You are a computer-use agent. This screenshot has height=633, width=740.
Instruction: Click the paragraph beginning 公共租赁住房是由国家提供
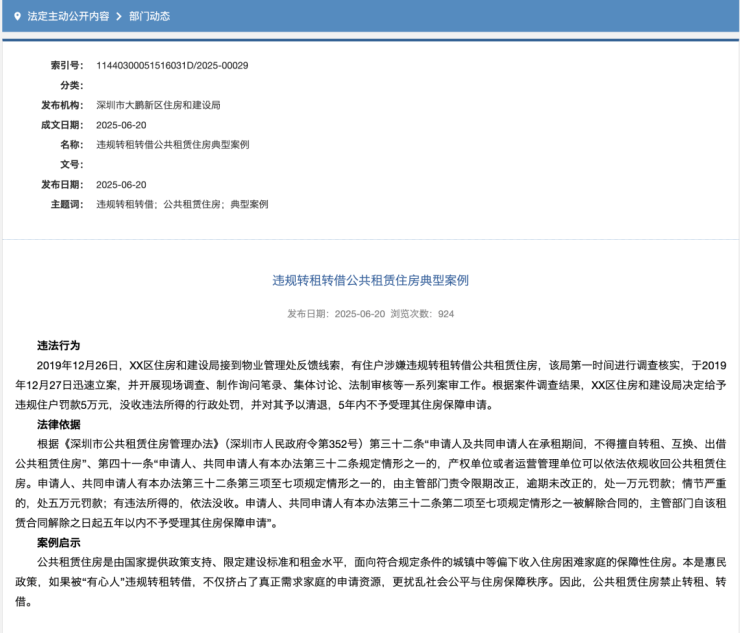(x=370, y=580)
